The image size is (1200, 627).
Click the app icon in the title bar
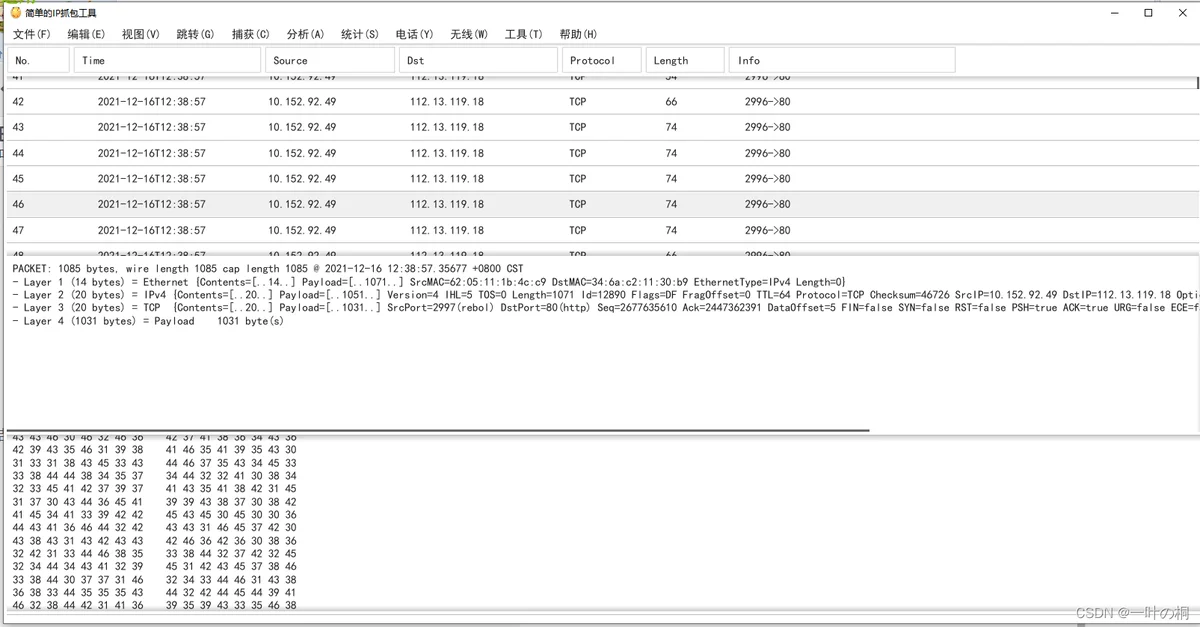(15, 13)
